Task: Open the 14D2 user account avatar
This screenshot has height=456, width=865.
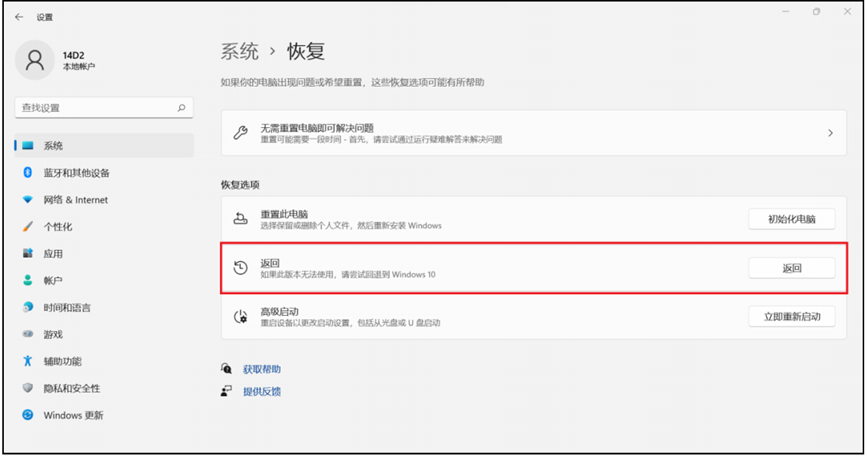Action: [x=35, y=60]
